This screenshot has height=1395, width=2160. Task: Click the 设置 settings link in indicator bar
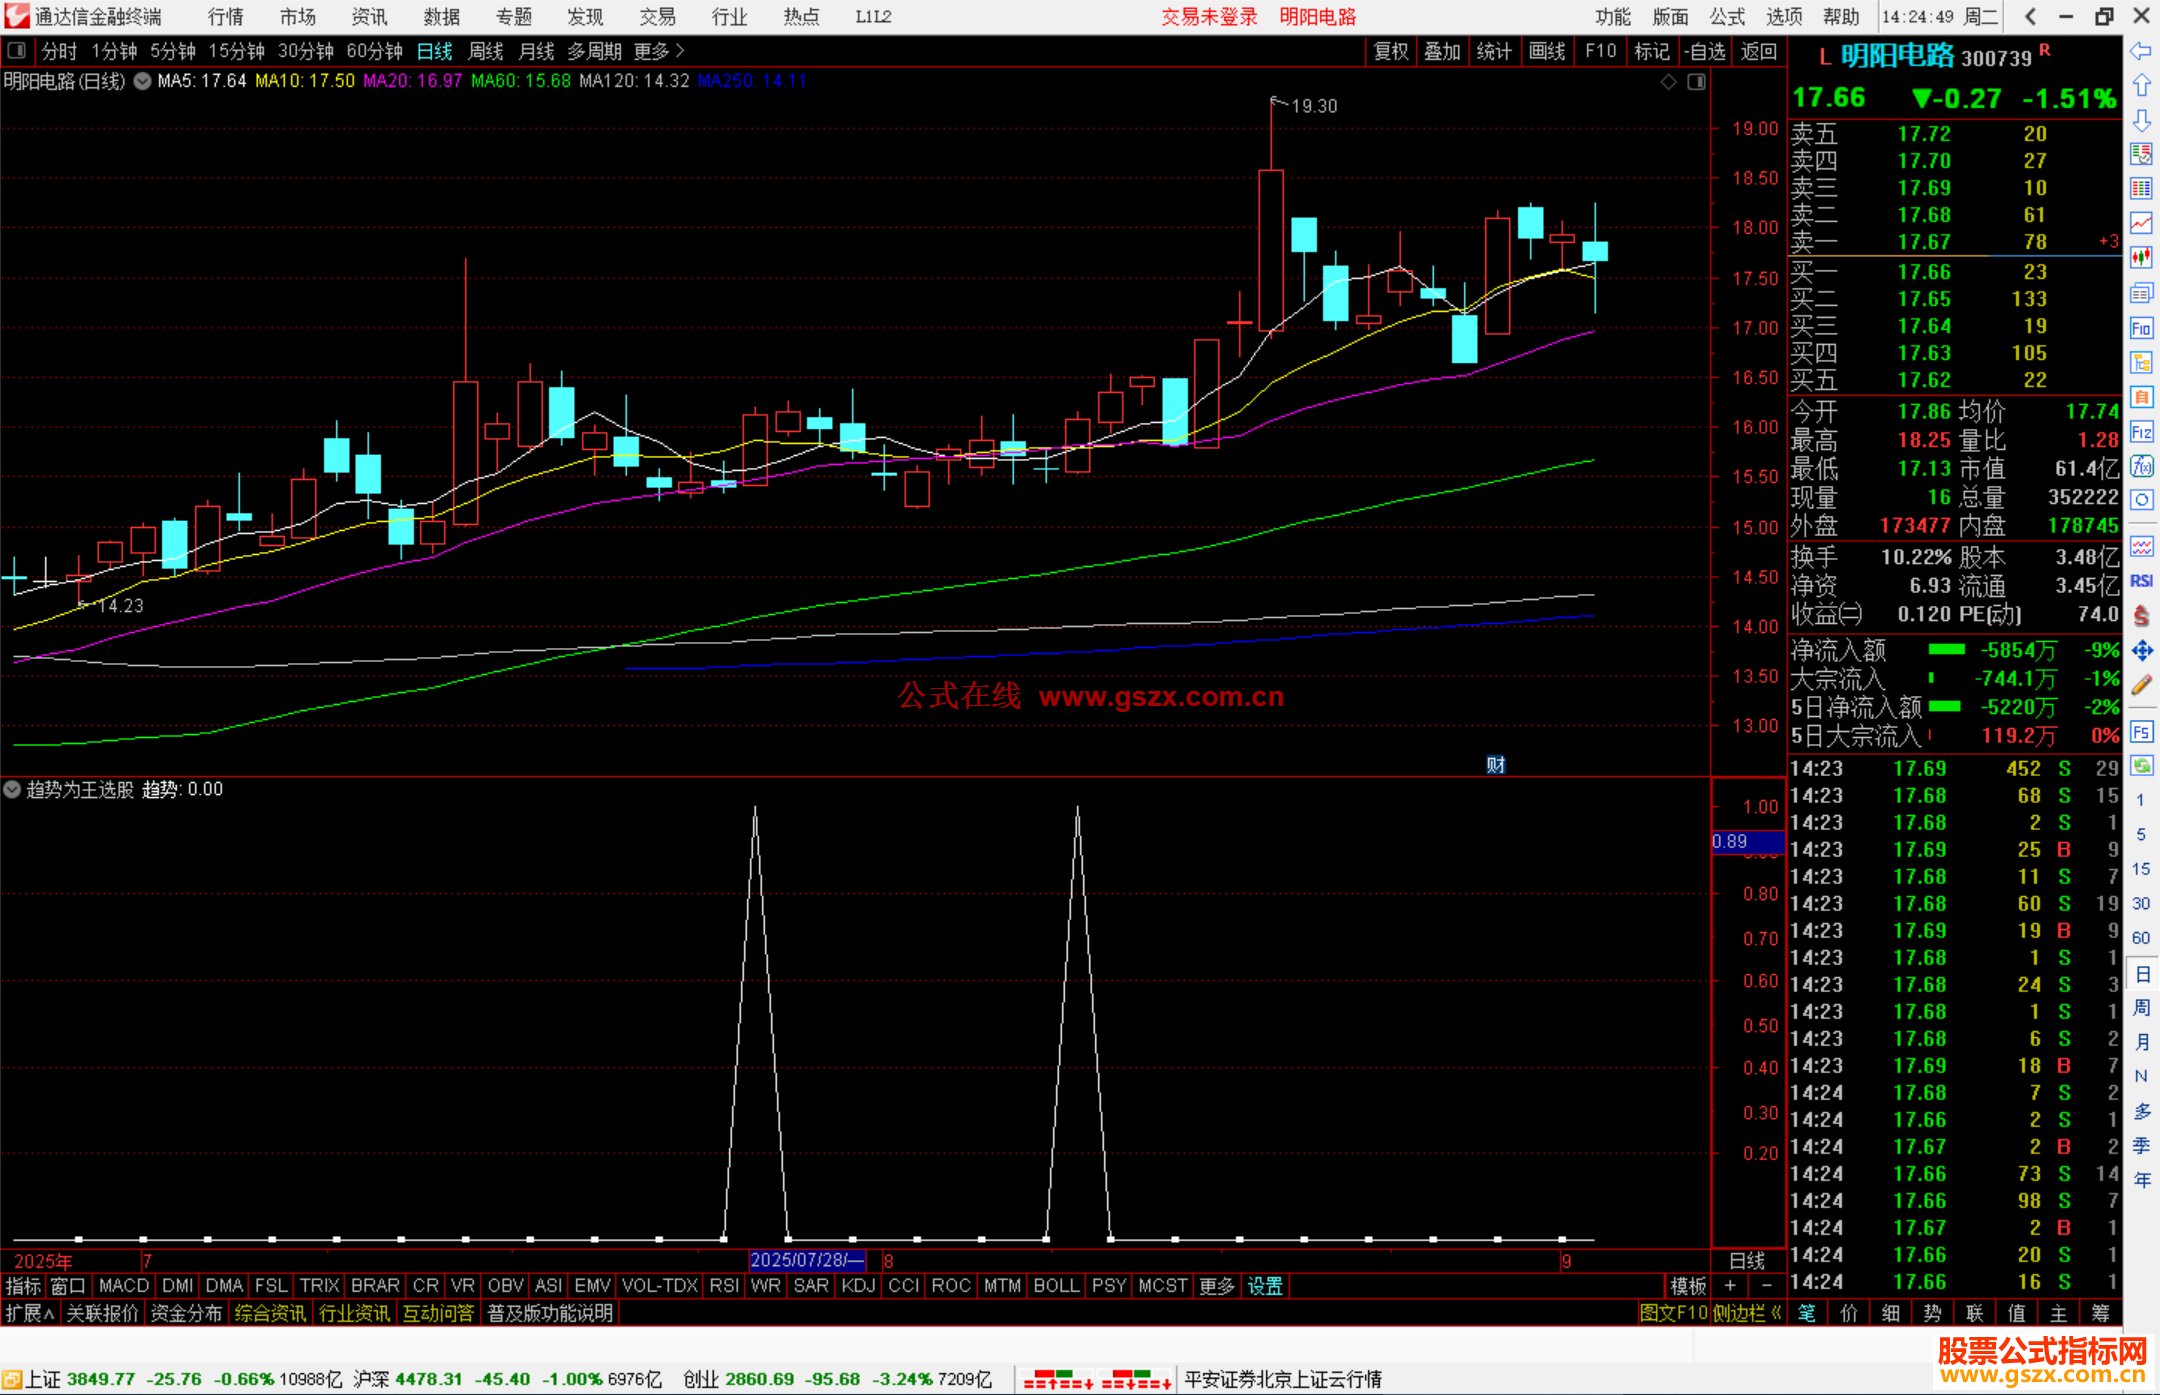pos(1265,1286)
